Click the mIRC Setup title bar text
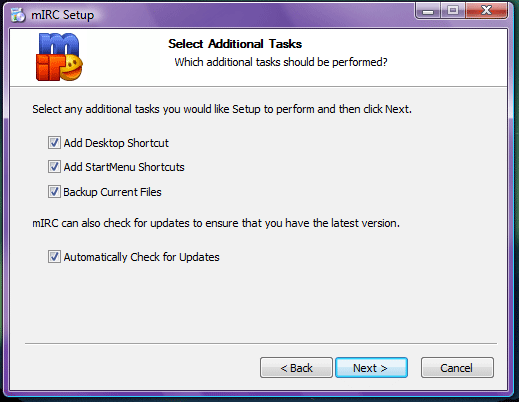Viewport: 519px width, 402px height. click(63, 15)
